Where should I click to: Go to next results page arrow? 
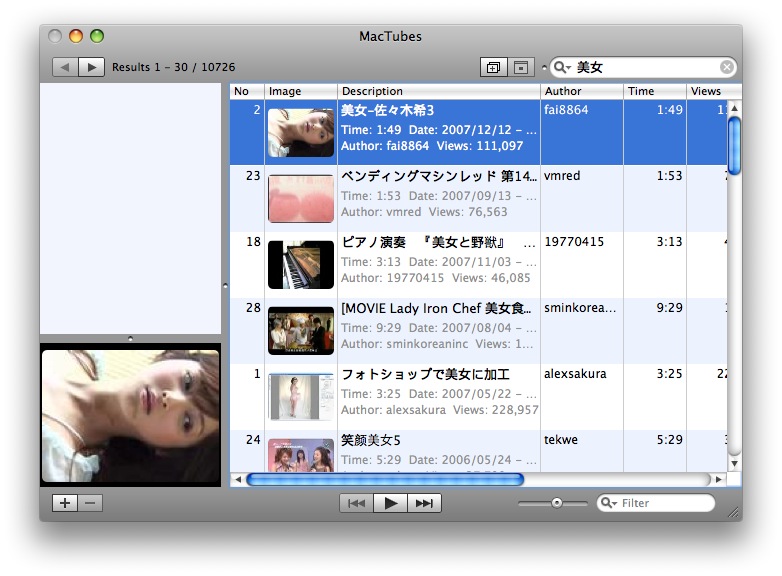[91, 67]
